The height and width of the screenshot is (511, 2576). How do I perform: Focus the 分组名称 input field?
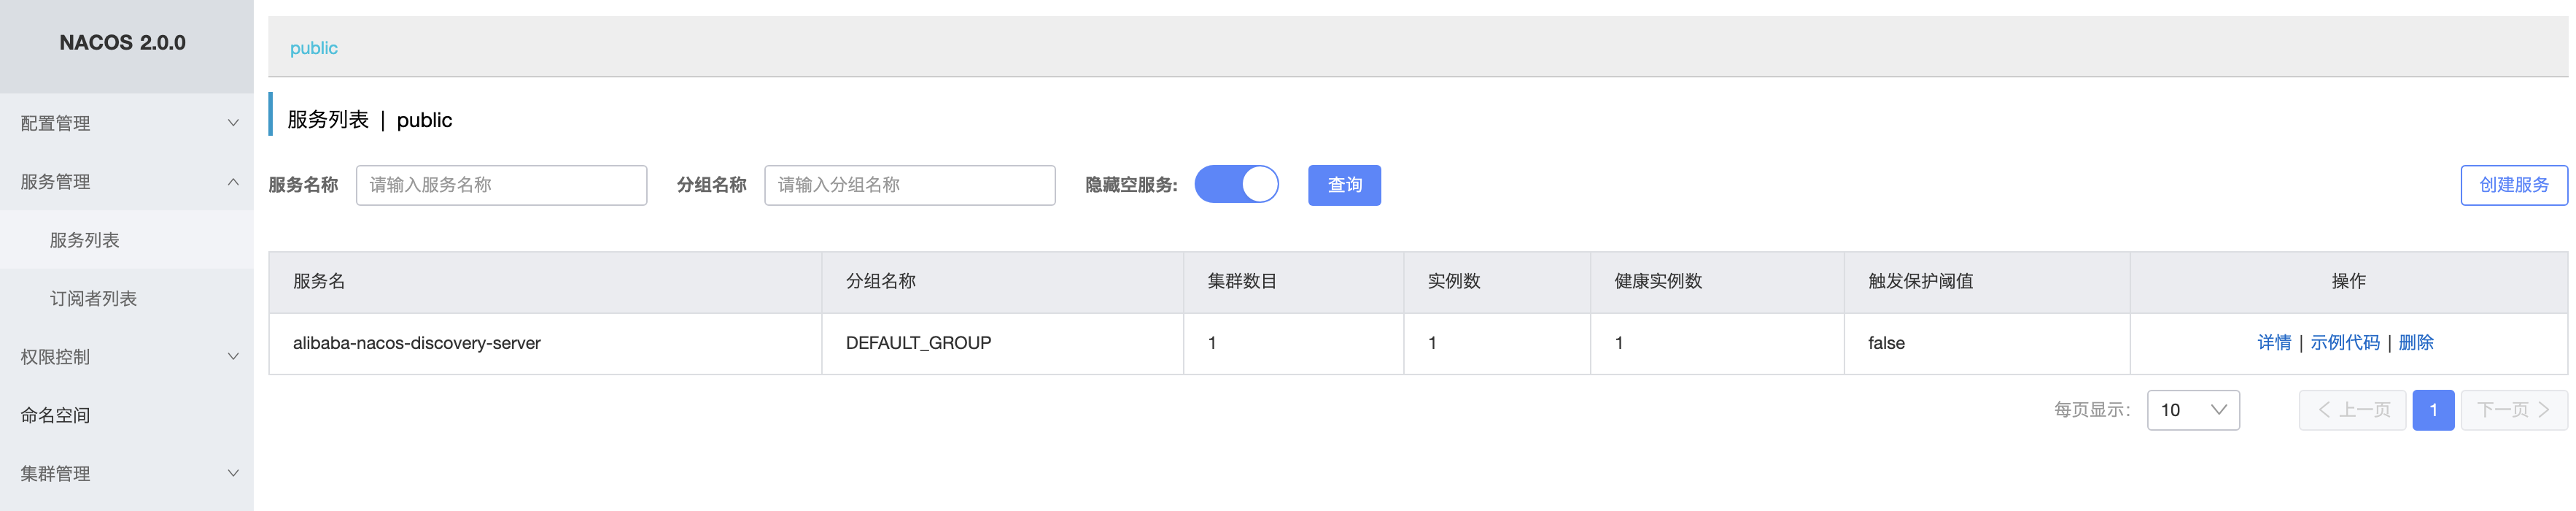909,185
